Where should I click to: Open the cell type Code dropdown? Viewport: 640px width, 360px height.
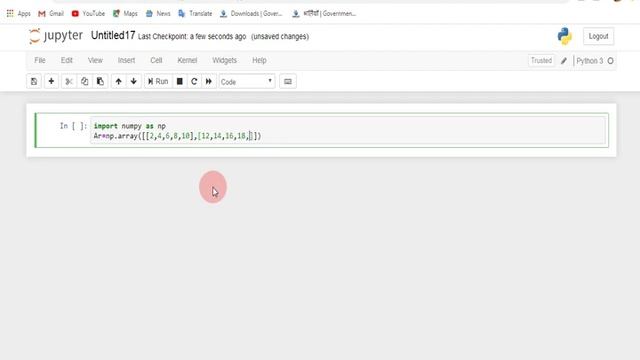pyautogui.click(x=247, y=82)
